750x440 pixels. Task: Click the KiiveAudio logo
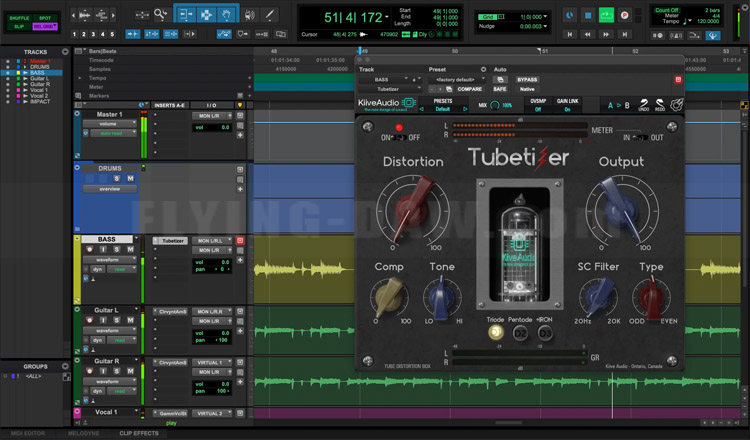pyautogui.click(x=387, y=103)
